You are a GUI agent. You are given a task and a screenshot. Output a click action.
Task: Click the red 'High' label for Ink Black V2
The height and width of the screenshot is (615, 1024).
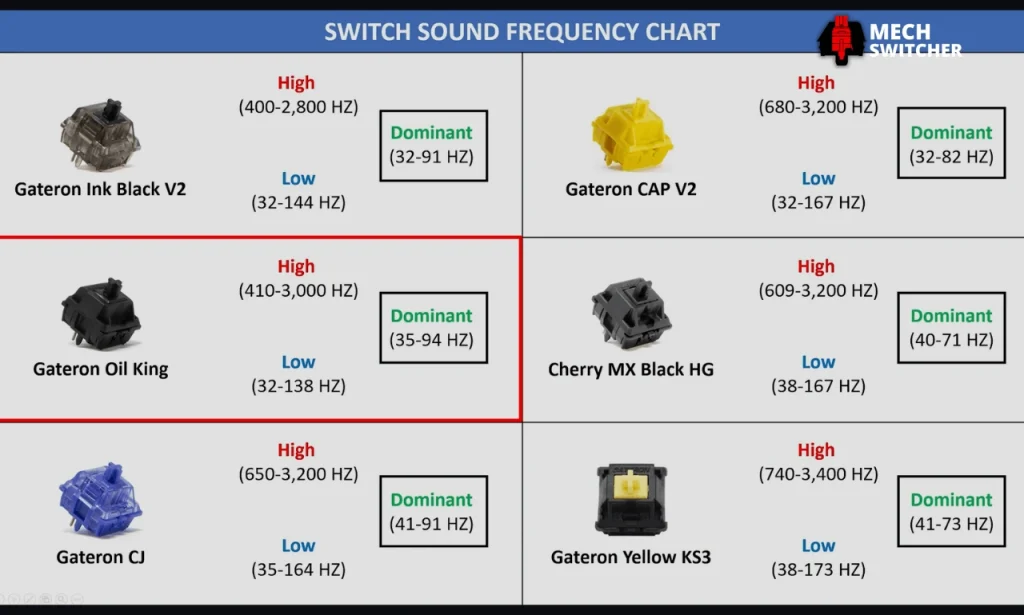[296, 83]
